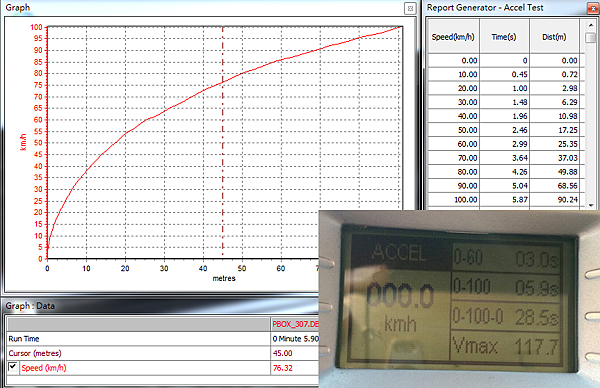The image size is (600, 388).
Task: Click the scroll up arrow in Report Generator
Action: tap(591, 25)
